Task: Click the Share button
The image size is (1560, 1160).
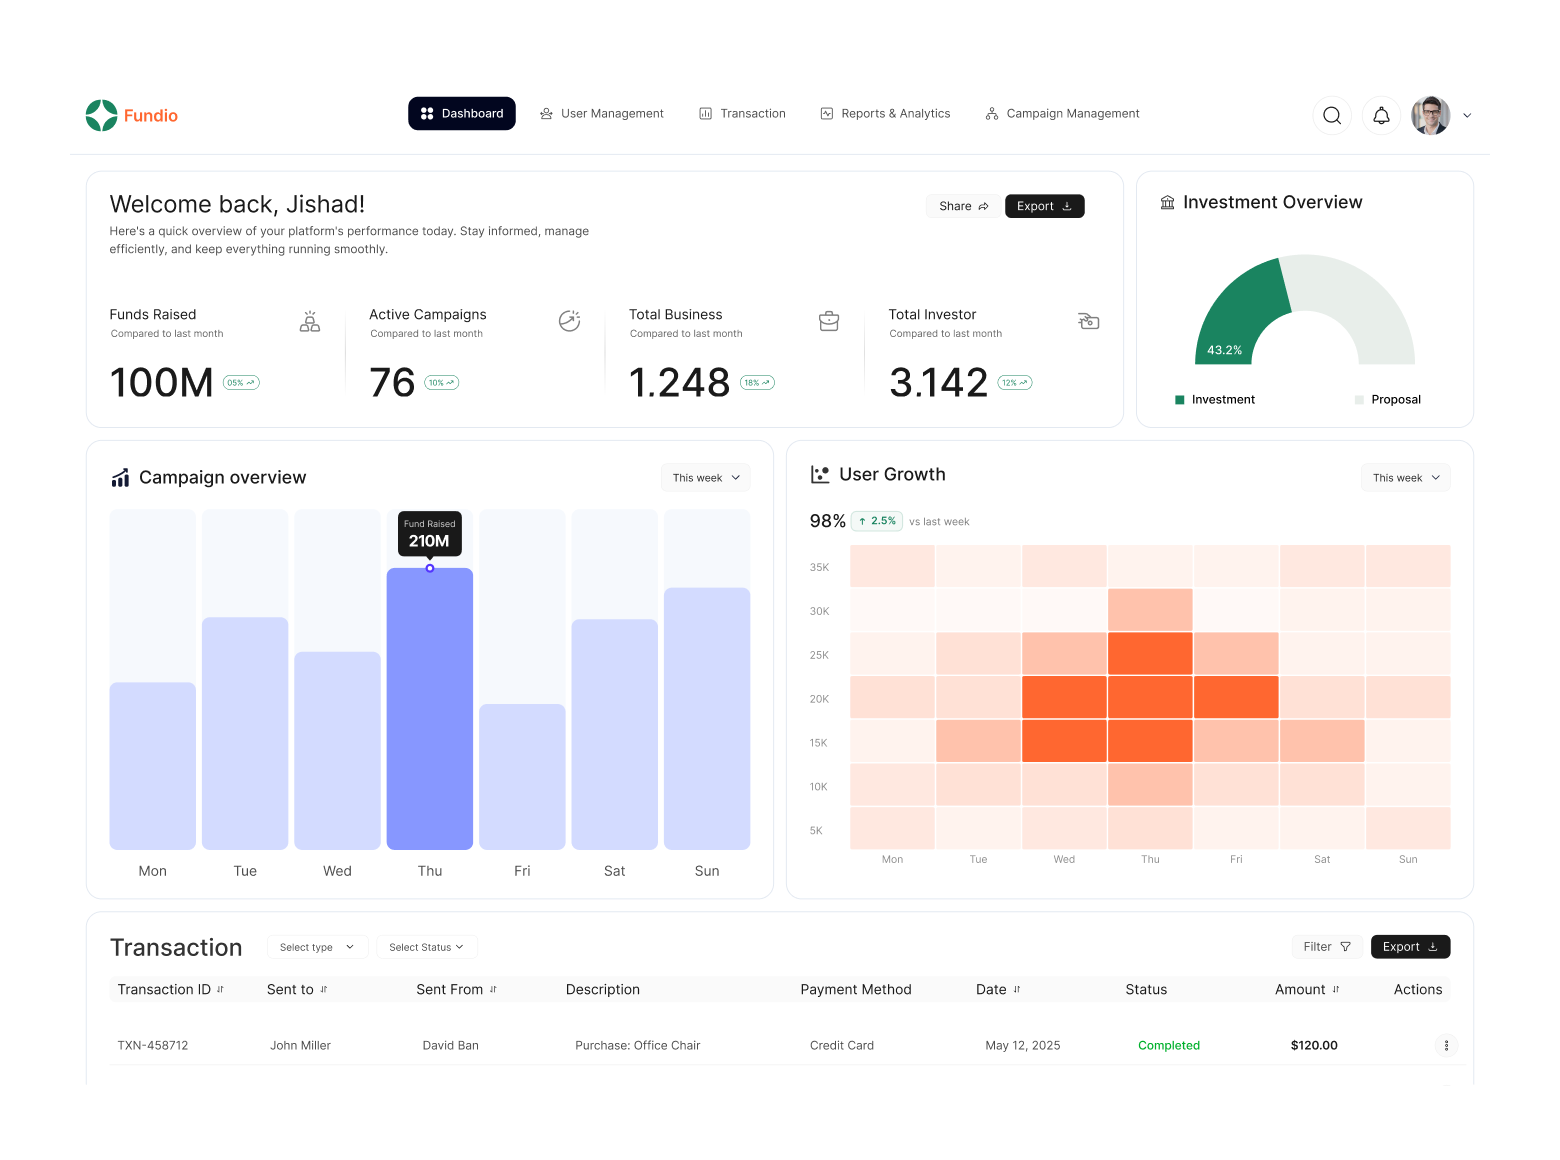Action: (x=963, y=206)
